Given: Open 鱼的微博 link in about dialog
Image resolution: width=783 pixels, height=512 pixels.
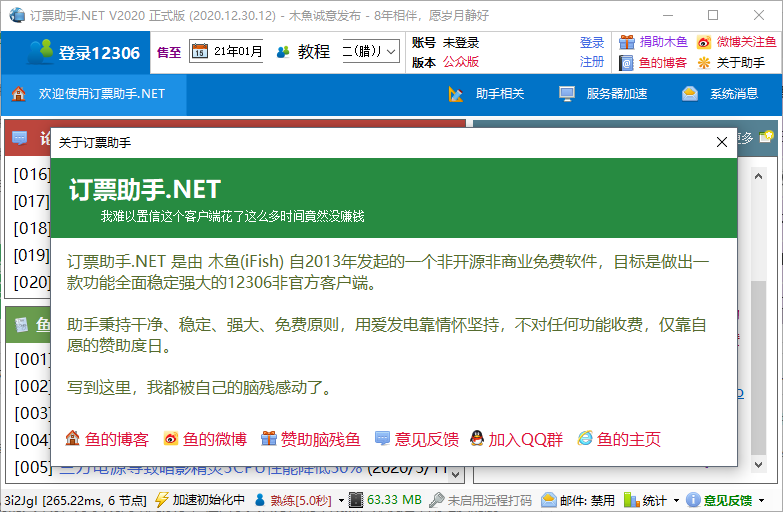Looking at the screenshot, I should tap(205, 439).
